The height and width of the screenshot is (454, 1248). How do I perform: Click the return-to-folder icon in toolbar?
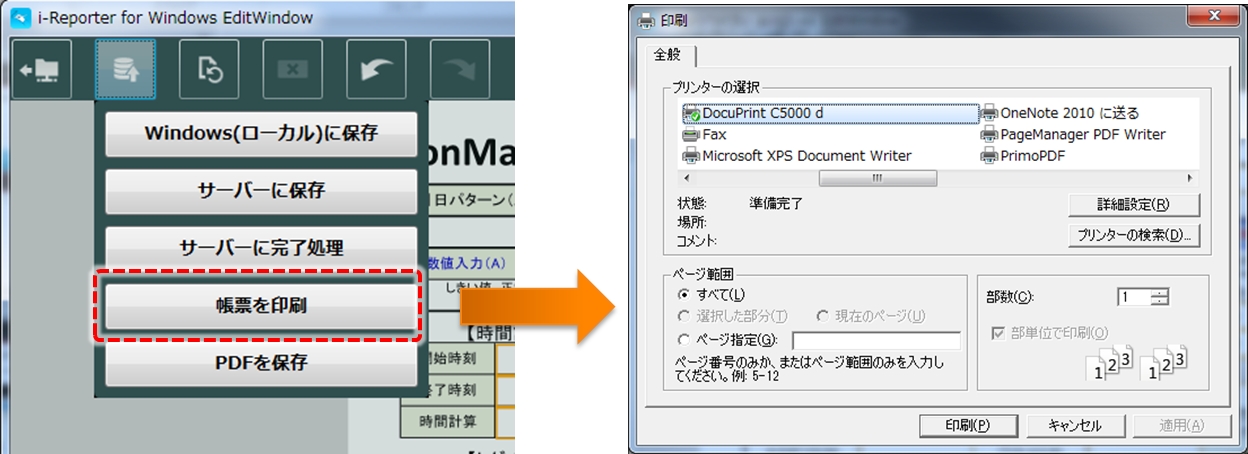point(42,70)
